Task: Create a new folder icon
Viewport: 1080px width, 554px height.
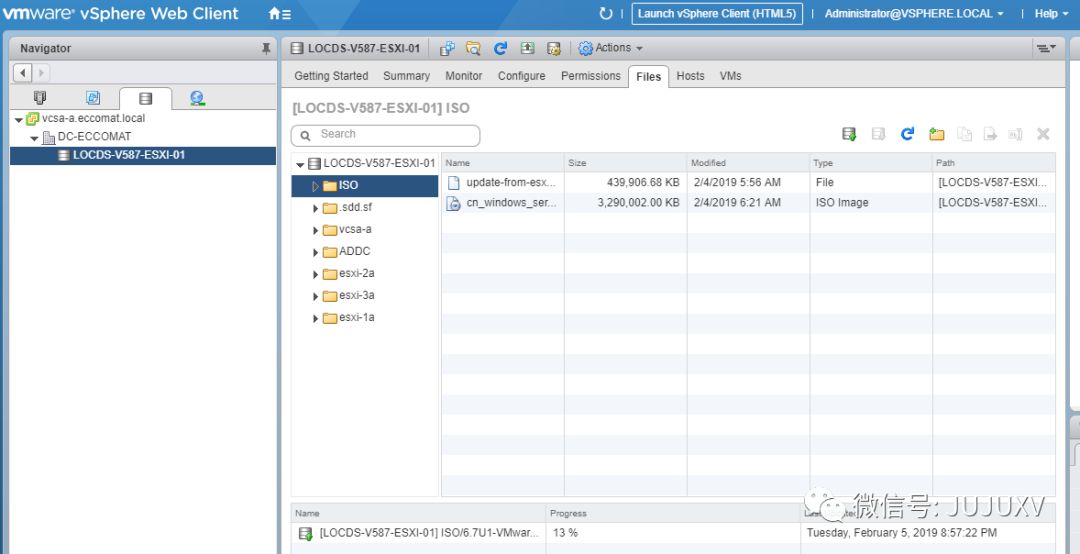Action: [x=936, y=134]
